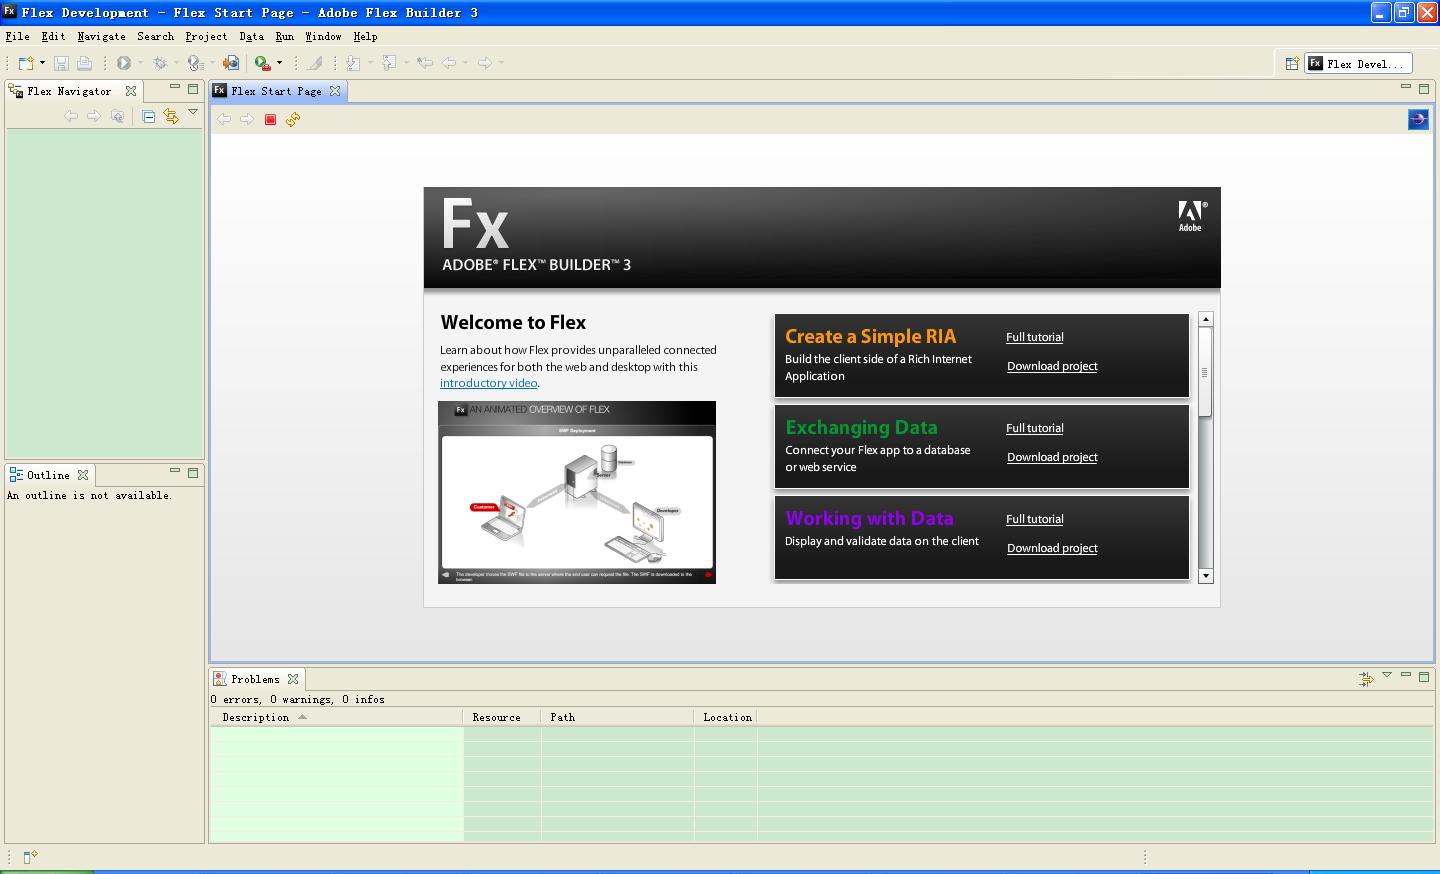The width and height of the screenshot is (1440, 874).
Task: Click Flex Navigator's Up folder icon
Action: 118,116
